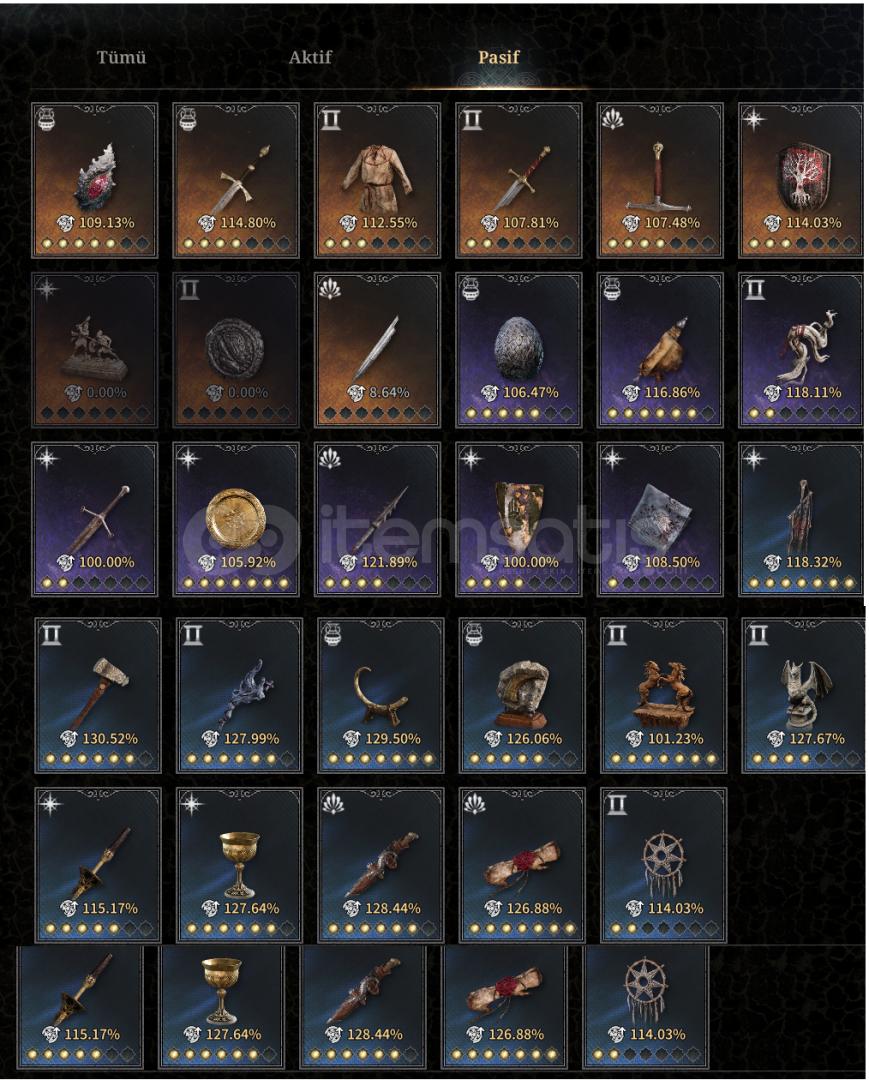869x1080 pixels.
Task: Open the Aktif tab
Action: (x=310, y=57)
